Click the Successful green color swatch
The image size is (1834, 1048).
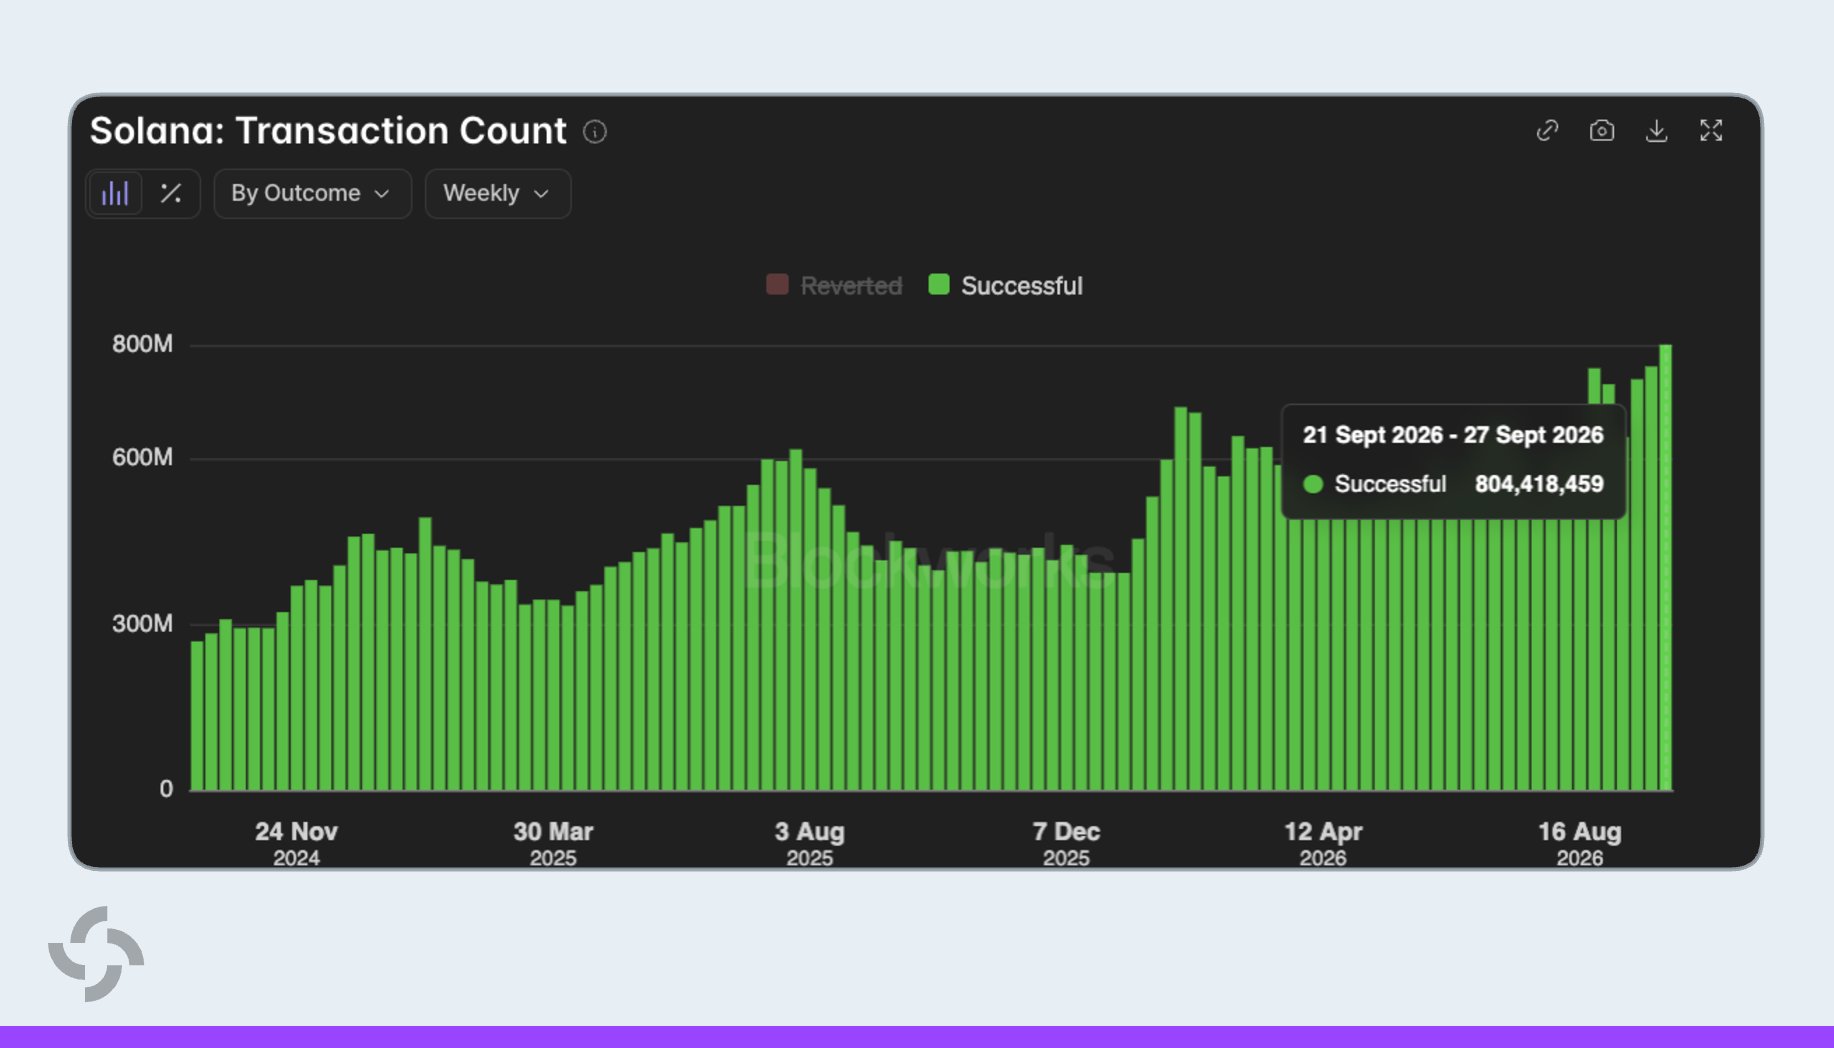tap(939, 284)
